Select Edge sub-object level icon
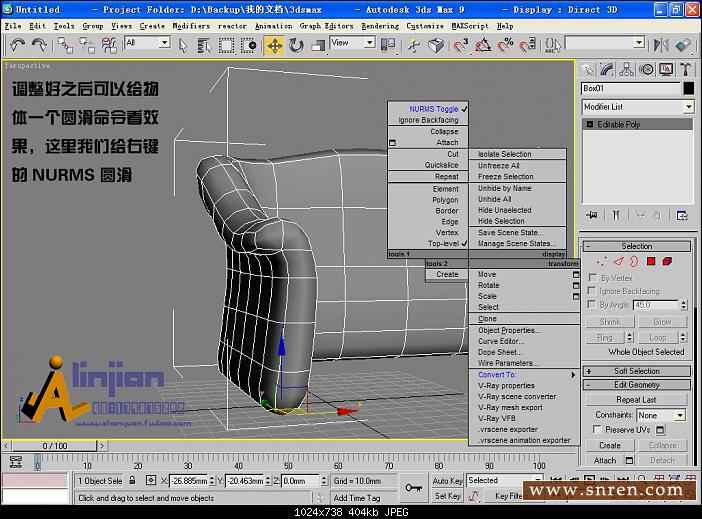This screenshot has width=702, height=519. pyautogui.click(x=618, y=261)
